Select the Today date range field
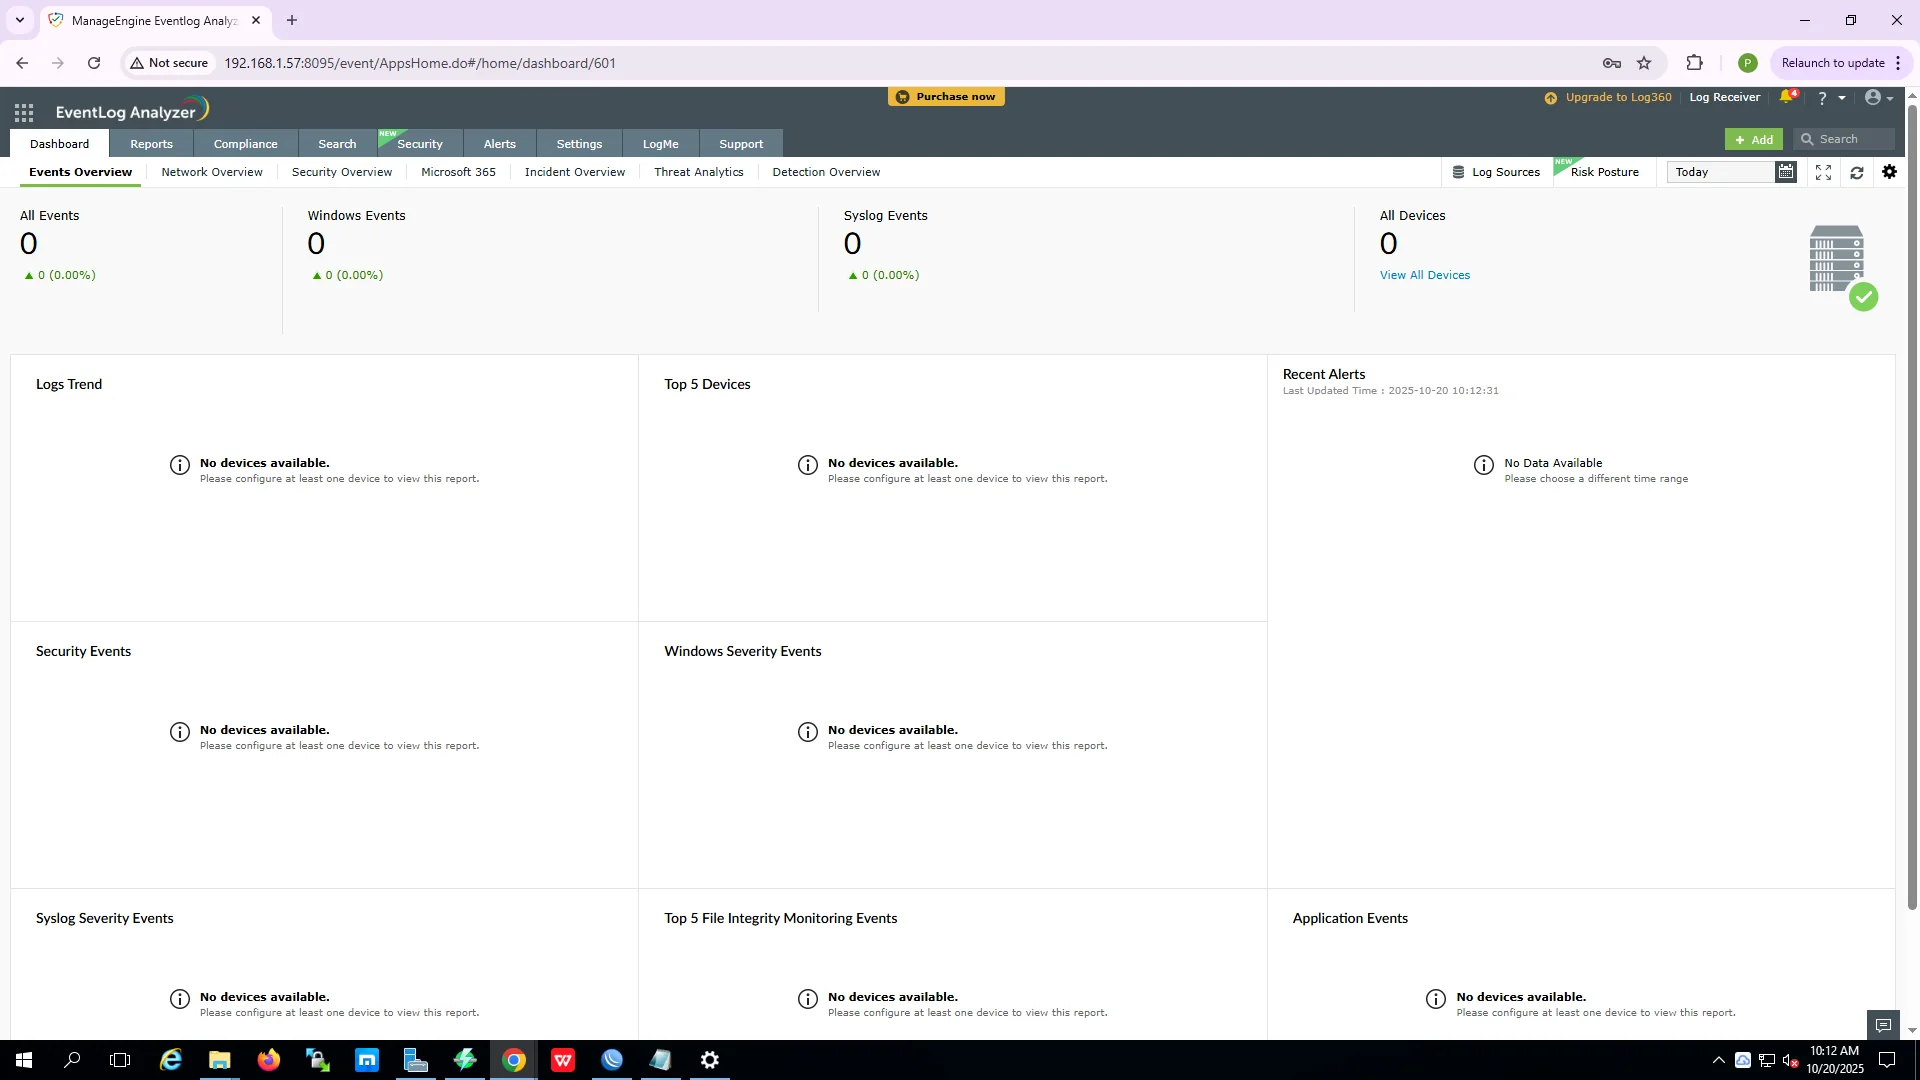 (x=1720, y=172)
